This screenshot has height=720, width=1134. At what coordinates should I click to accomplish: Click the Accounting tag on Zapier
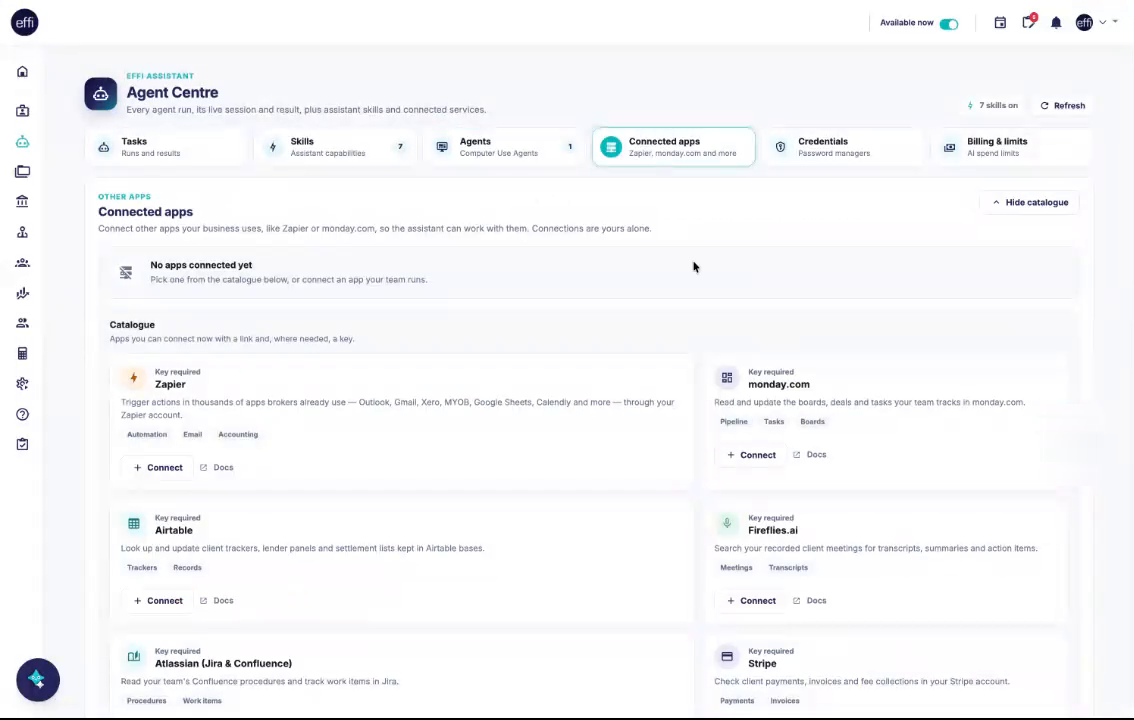238,434
